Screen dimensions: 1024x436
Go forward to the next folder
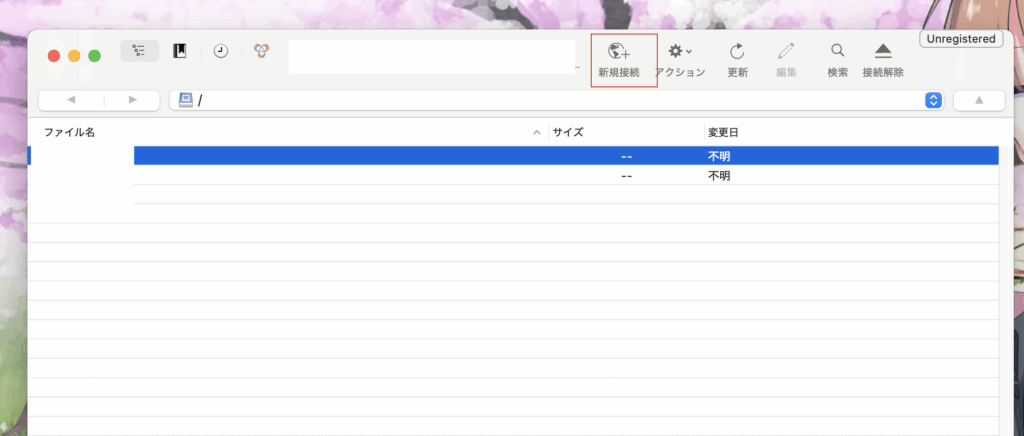(x=133, y=100)
